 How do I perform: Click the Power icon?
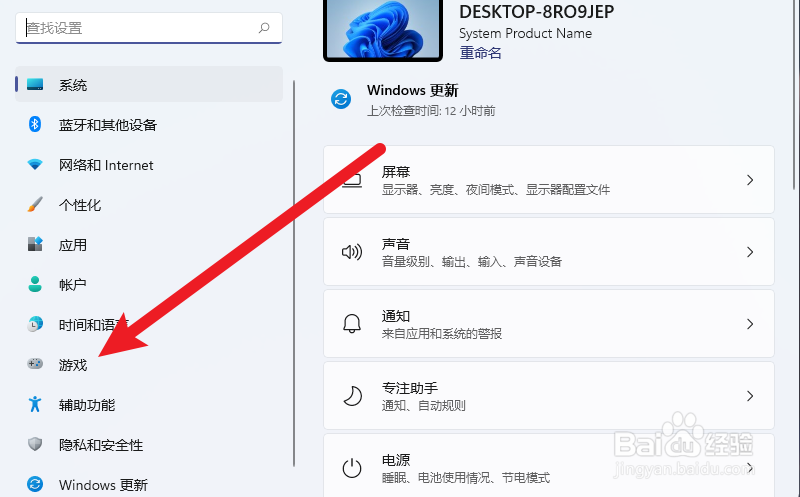click(x=352, y=468)
